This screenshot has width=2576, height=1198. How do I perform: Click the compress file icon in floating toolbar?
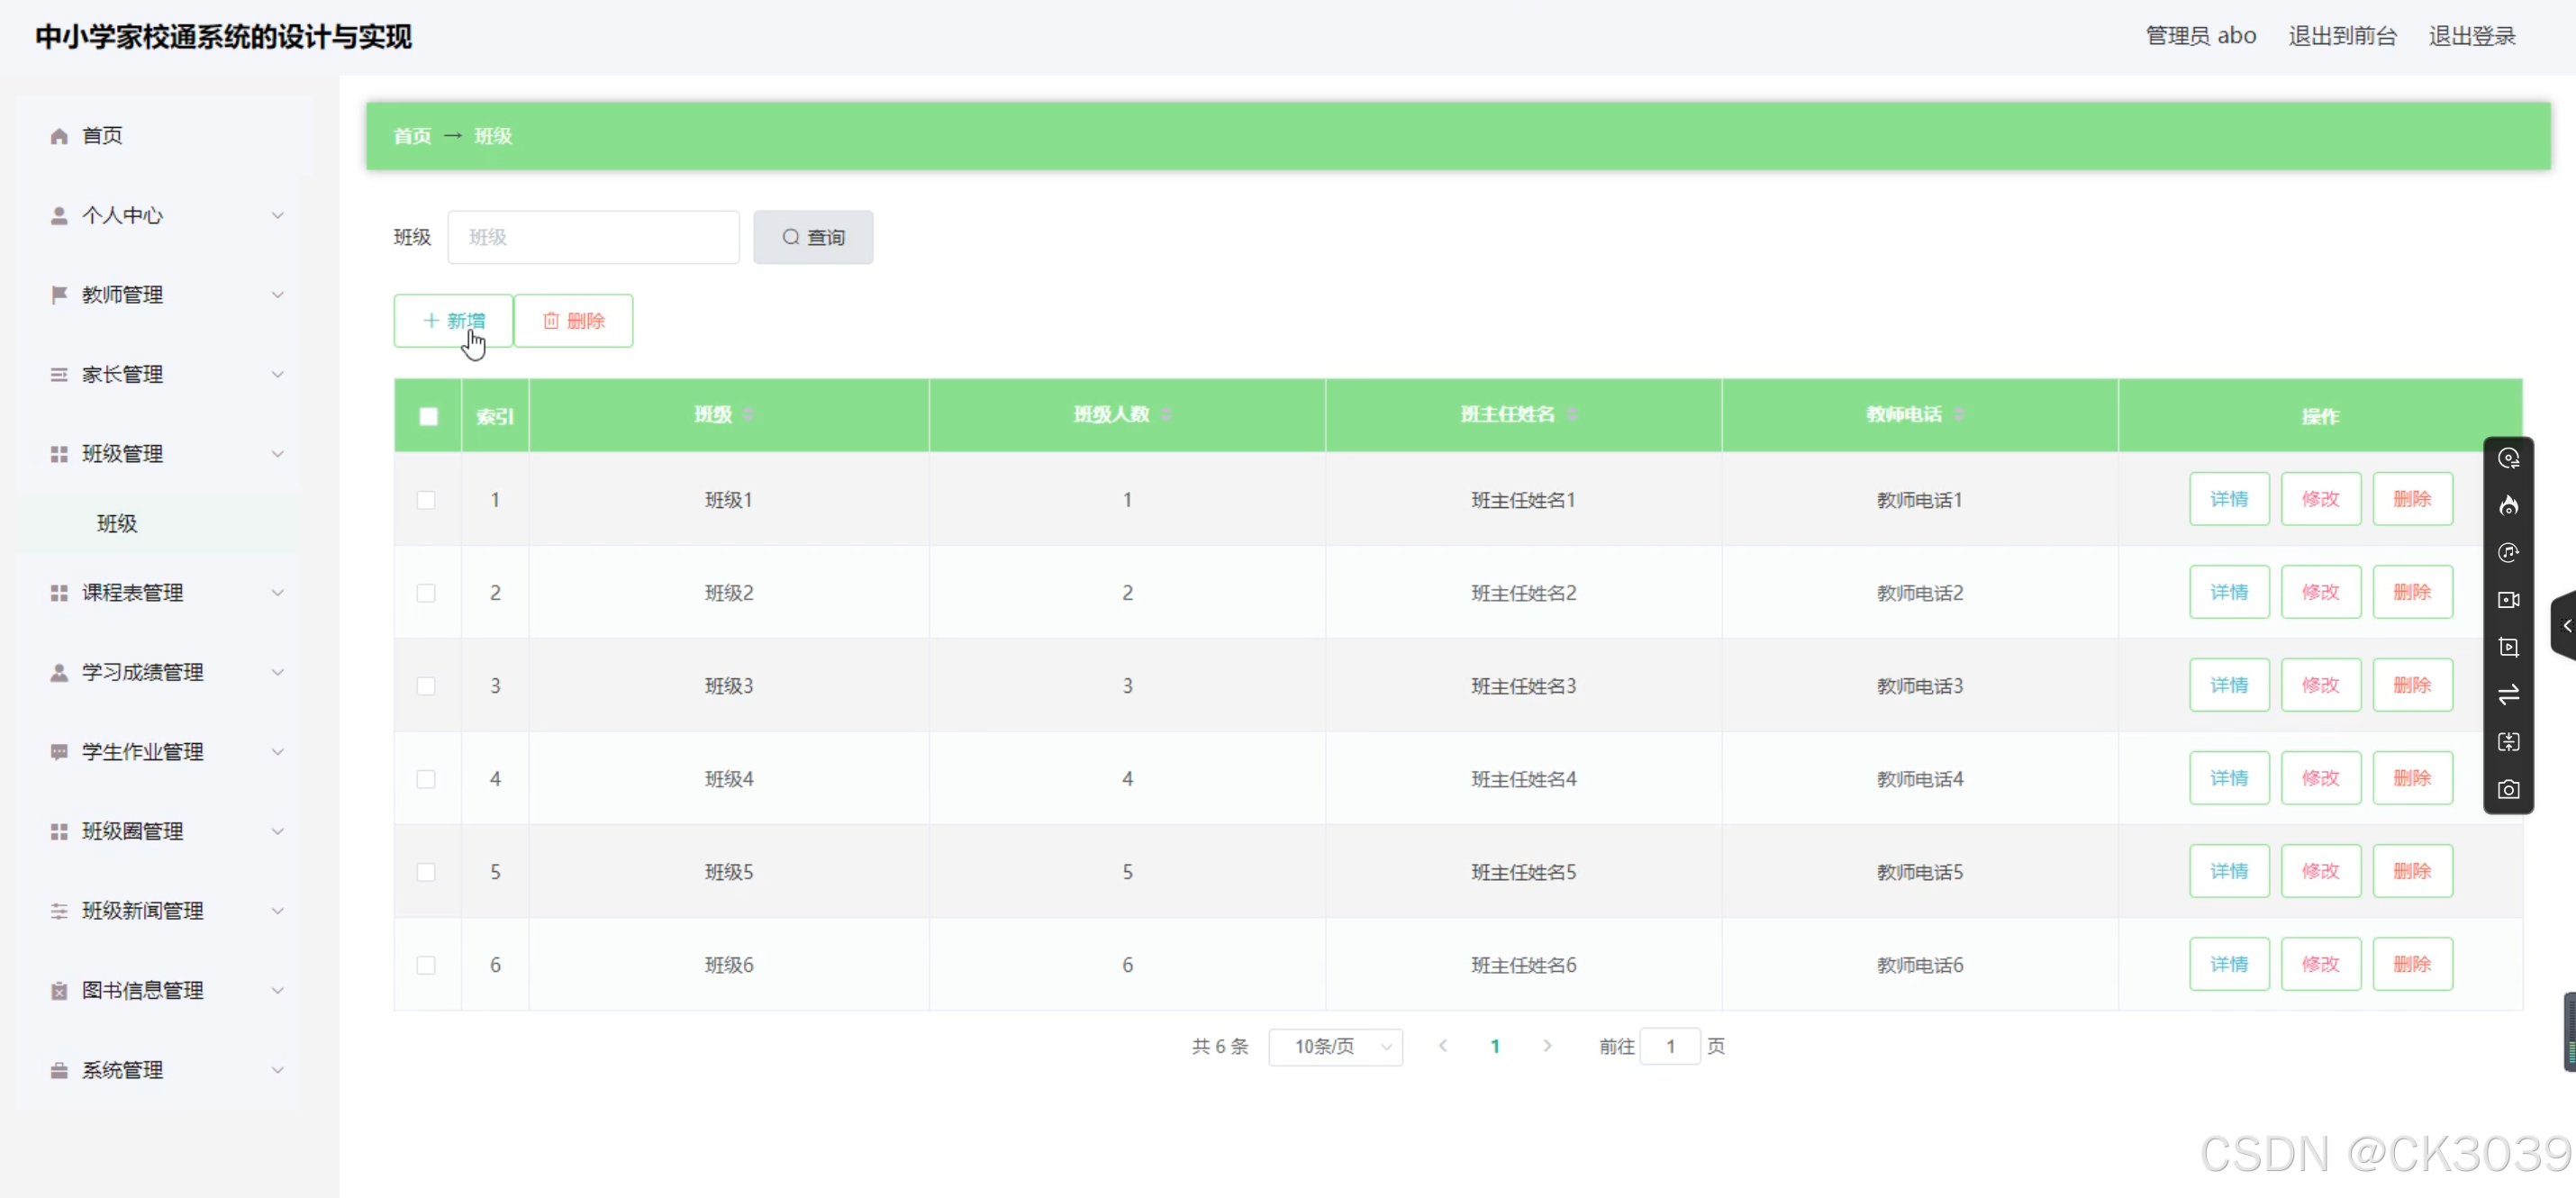2508,742
